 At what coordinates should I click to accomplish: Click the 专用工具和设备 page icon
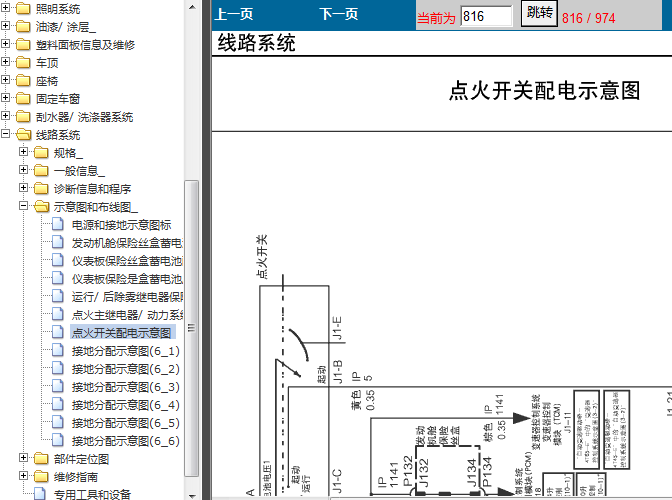click(40, 494)
